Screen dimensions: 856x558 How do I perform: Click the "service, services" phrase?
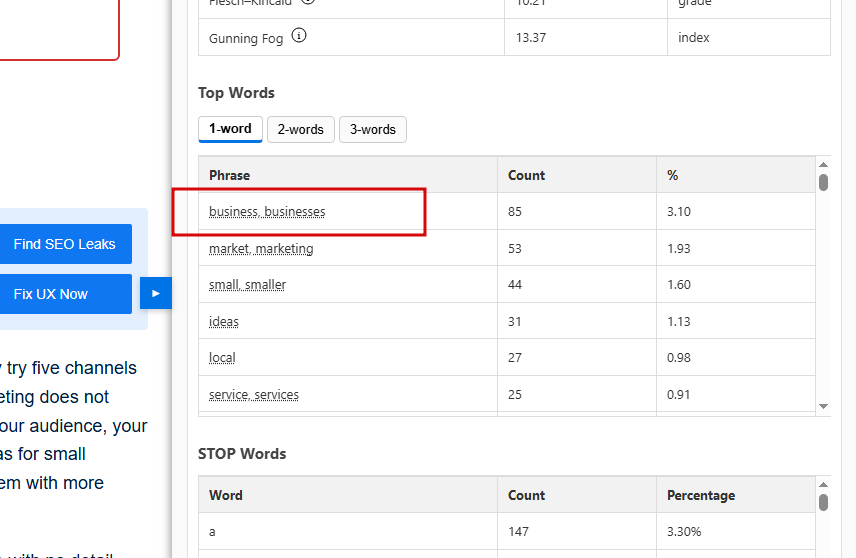[254, 394]
